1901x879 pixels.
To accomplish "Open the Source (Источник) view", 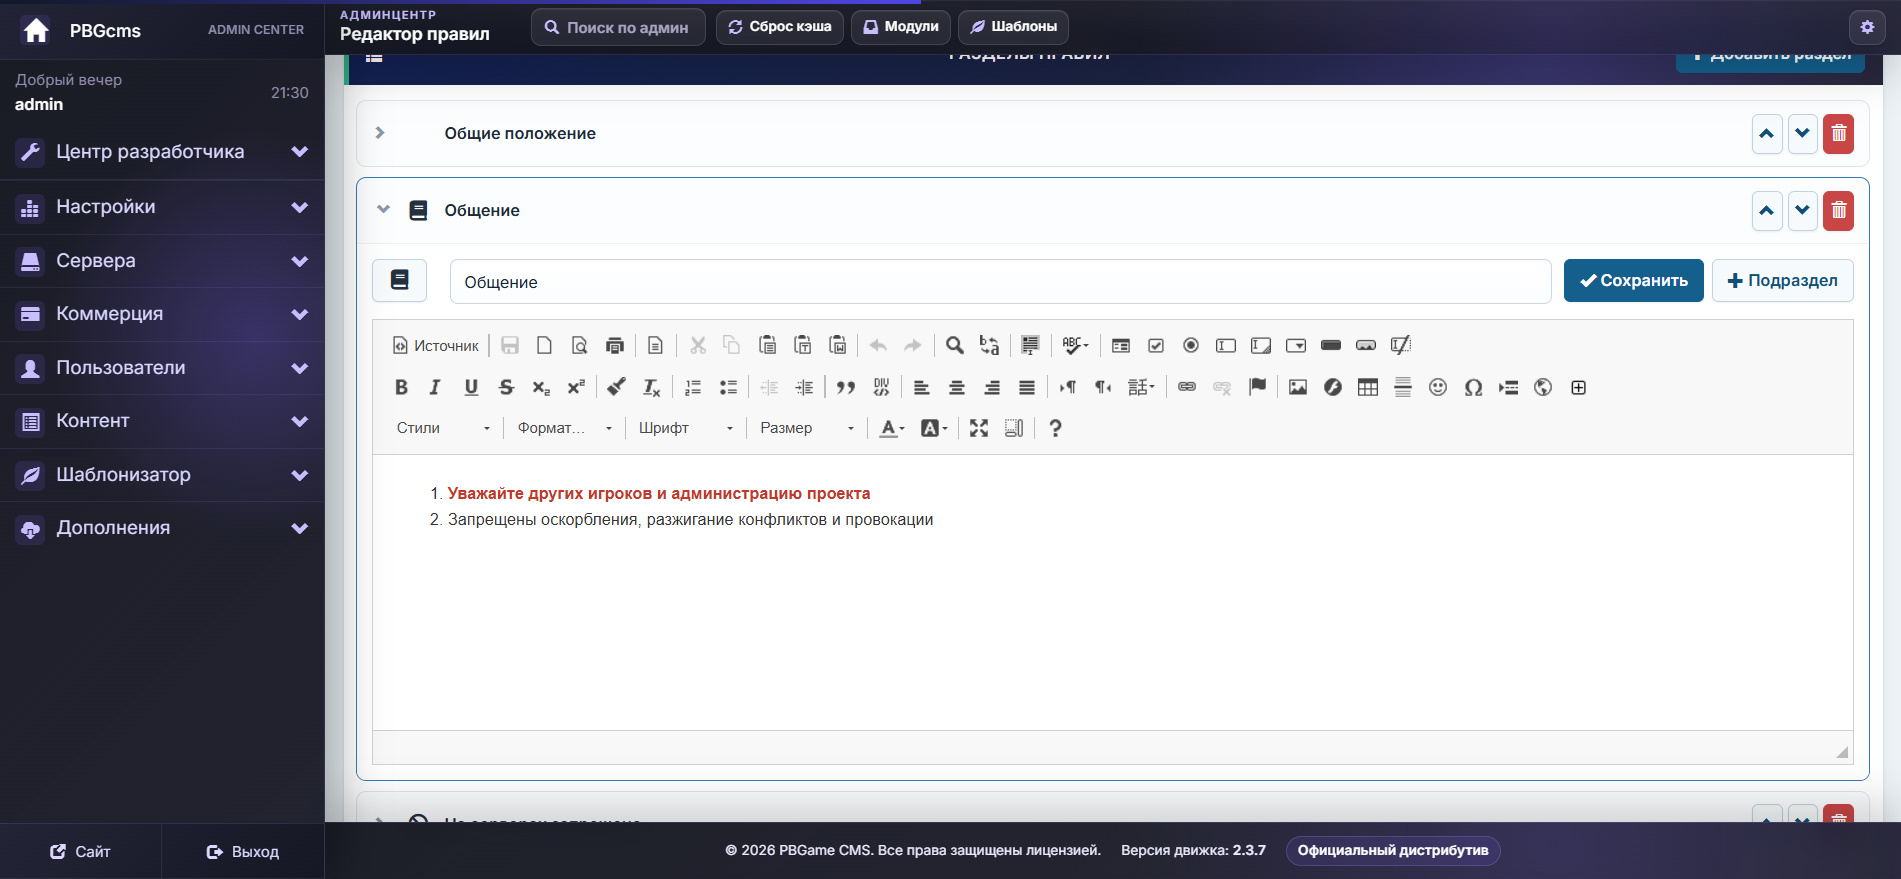I will click(436, 346).
